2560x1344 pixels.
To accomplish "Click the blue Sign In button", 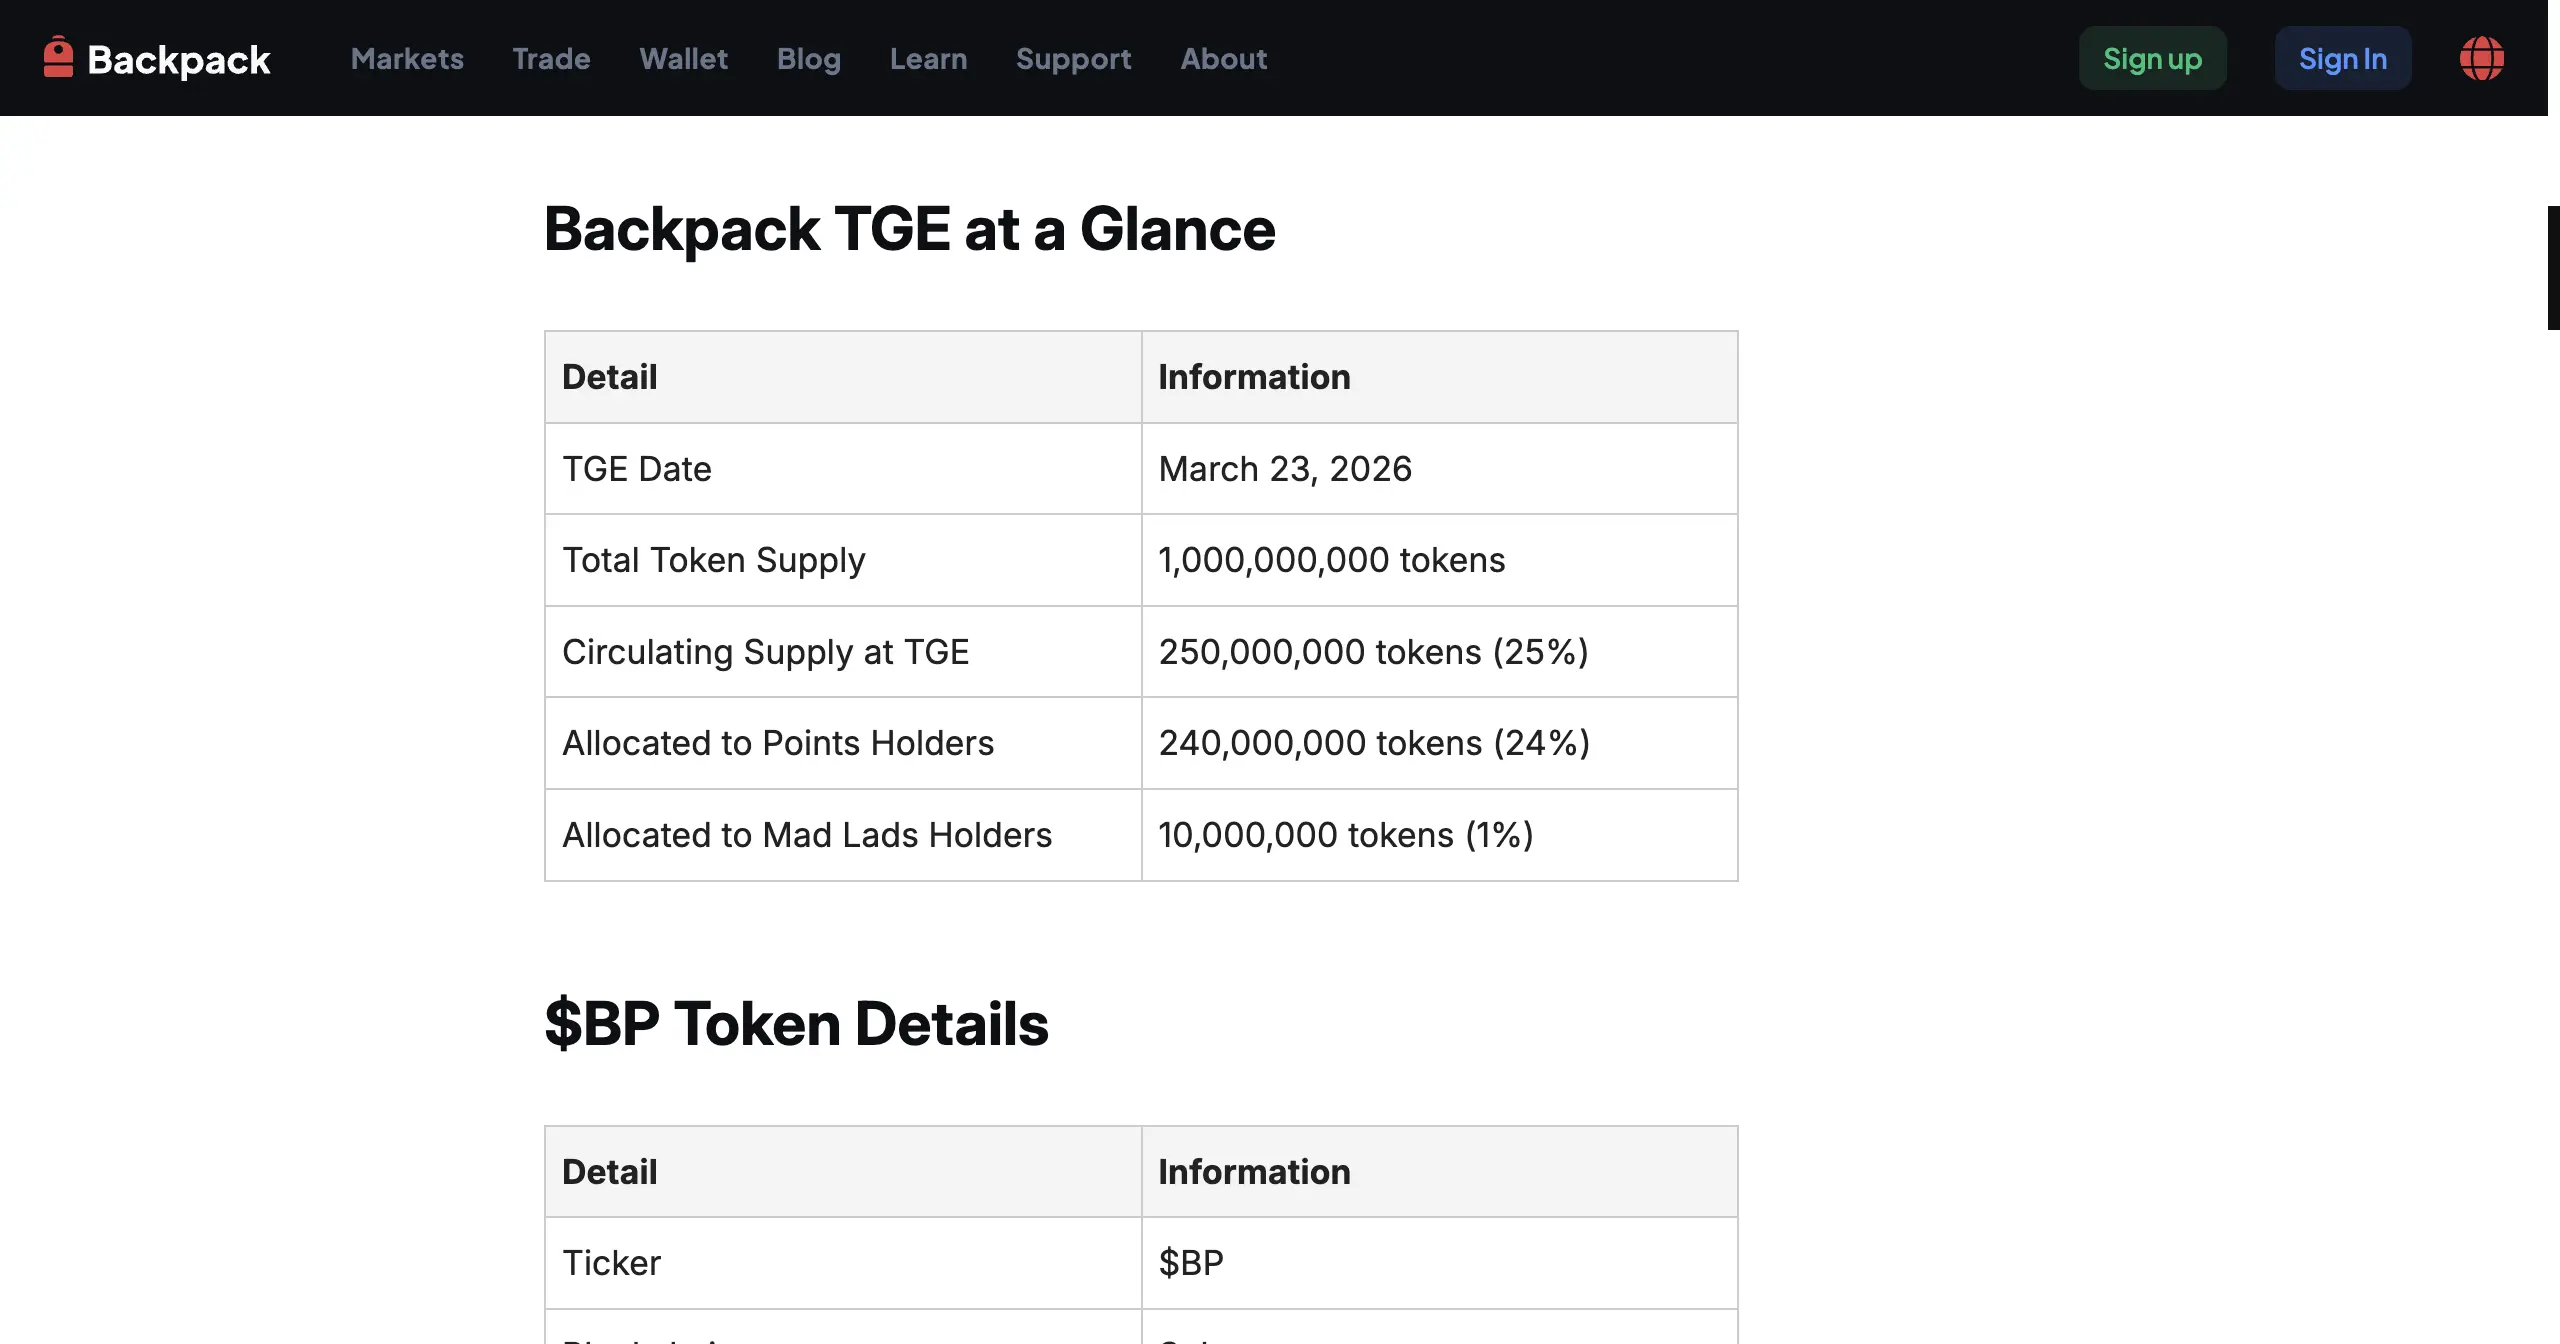I will [2343, 58].
